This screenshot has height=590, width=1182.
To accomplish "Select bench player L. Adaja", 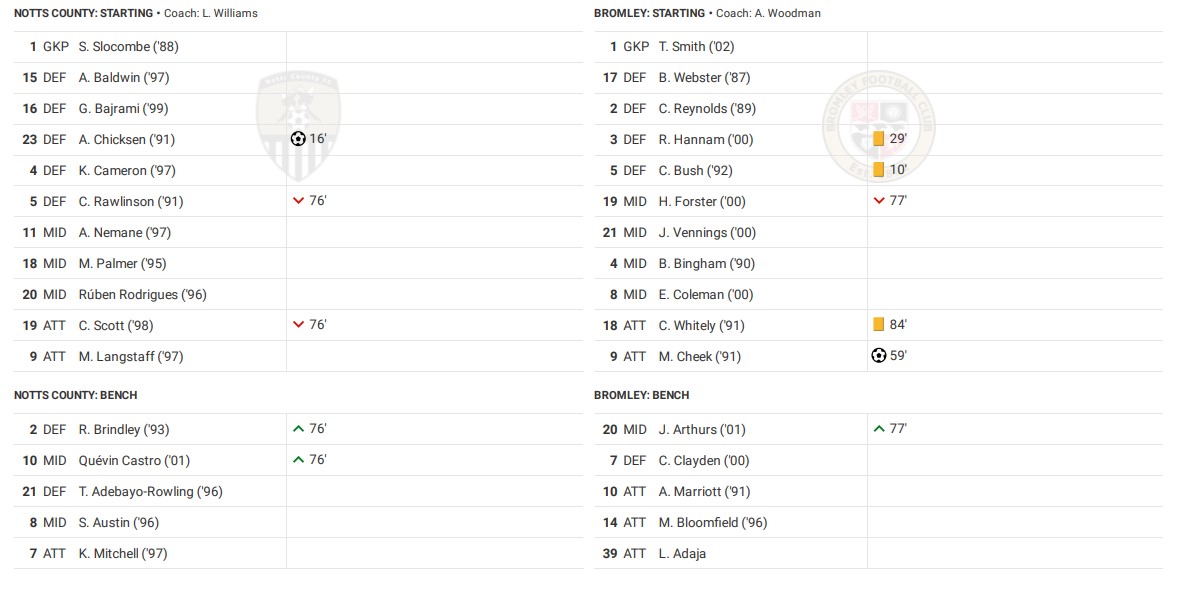I will [x=682, y=553].
